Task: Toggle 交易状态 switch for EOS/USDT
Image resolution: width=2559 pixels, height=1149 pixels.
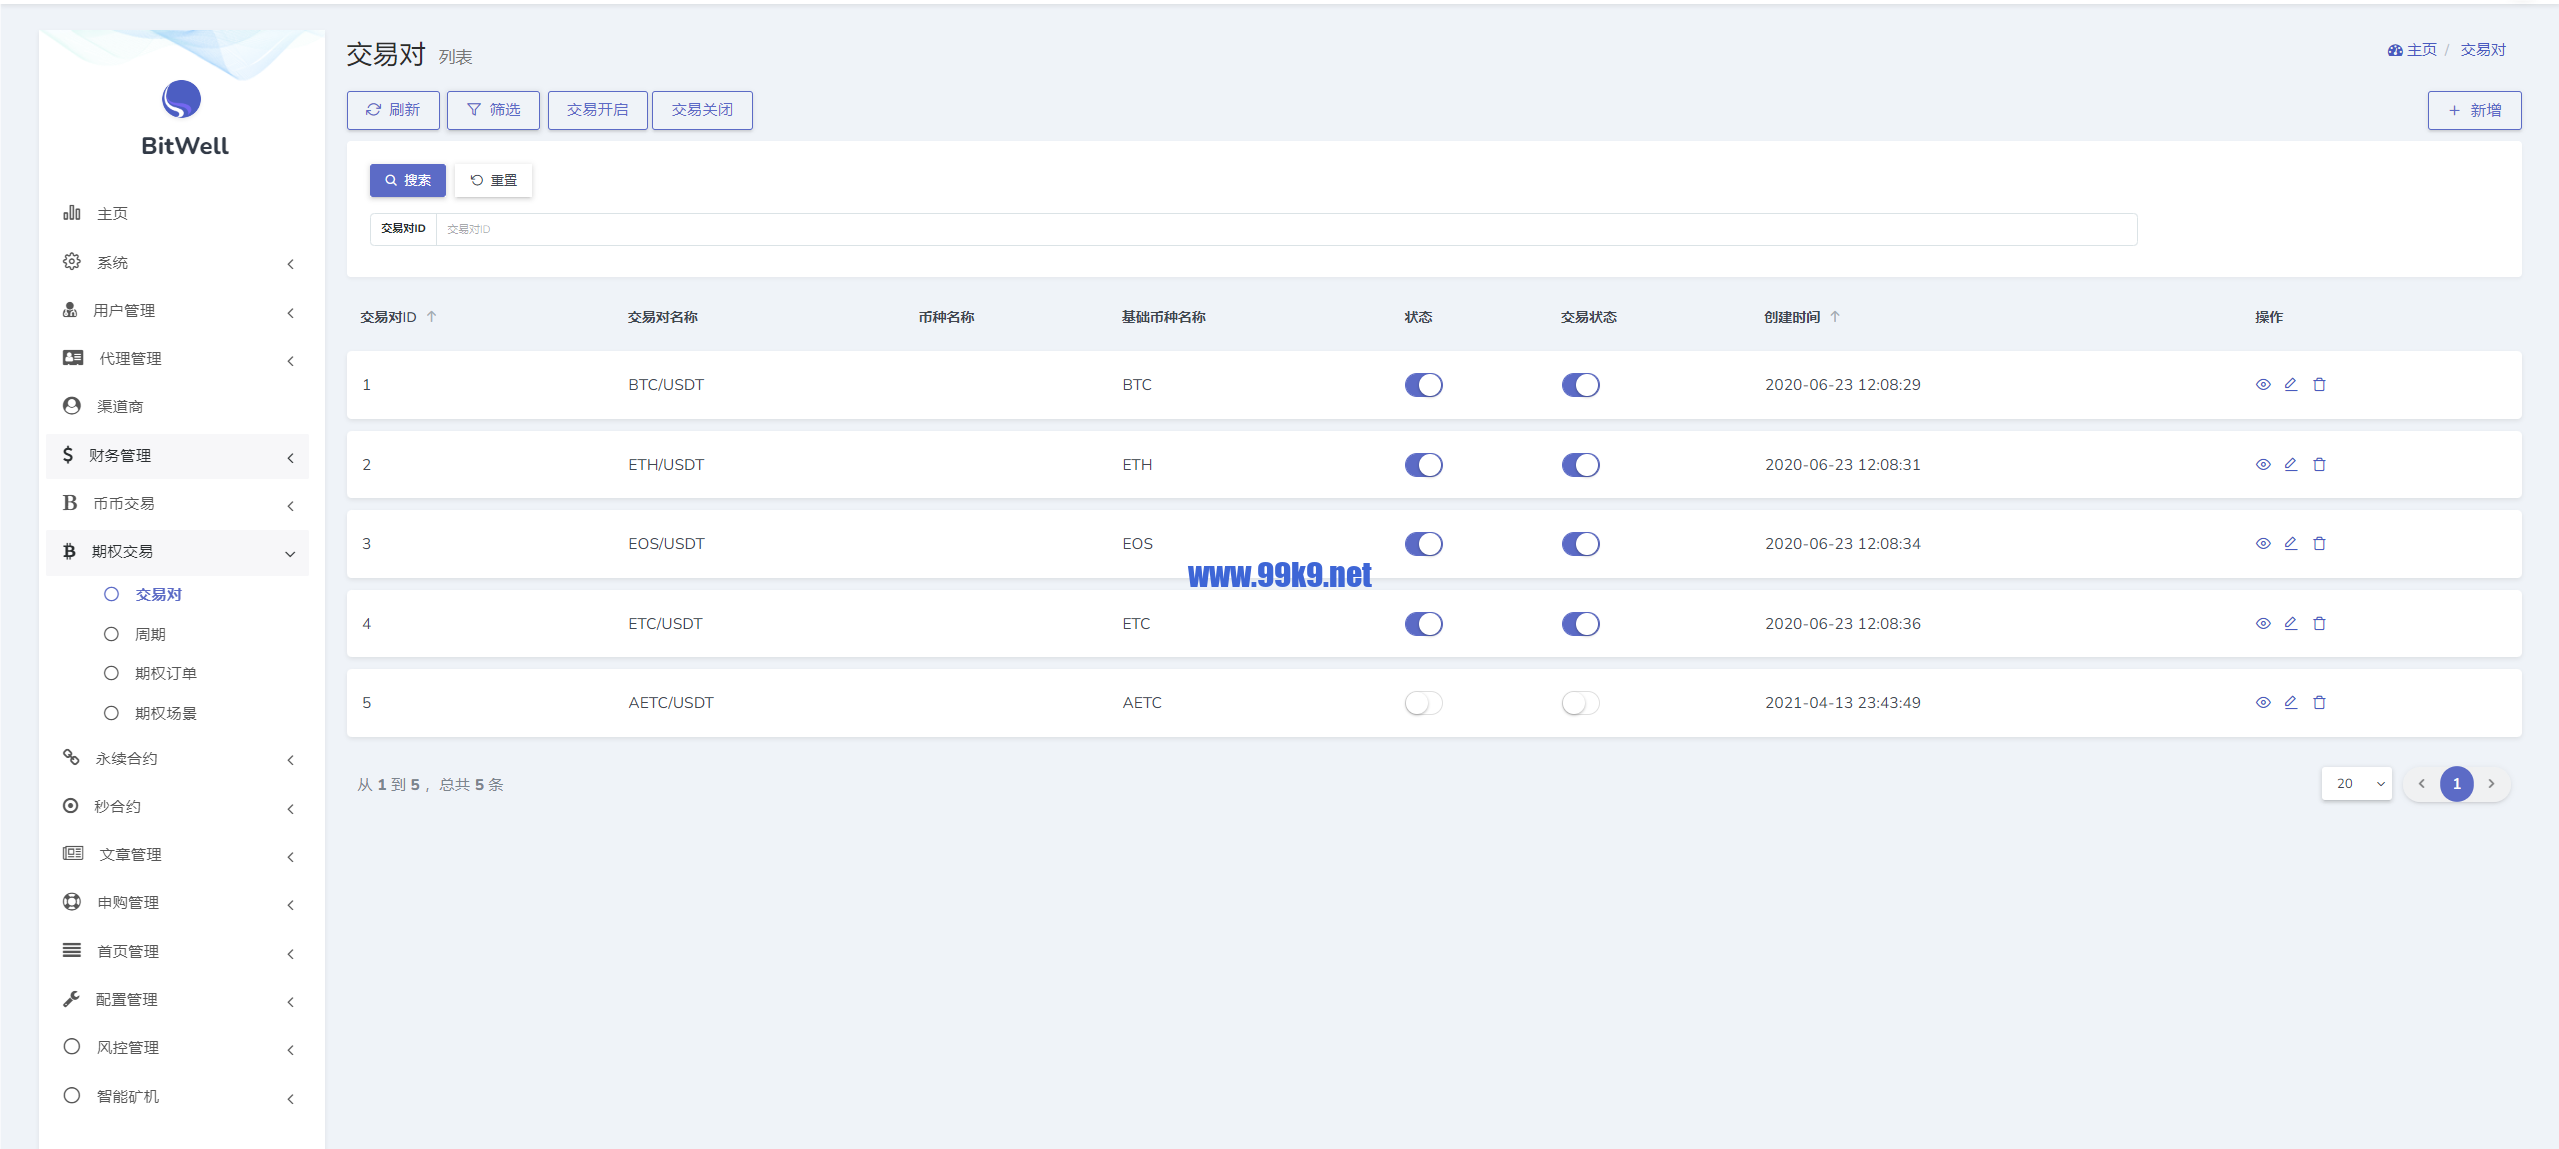Action: 1580,544
